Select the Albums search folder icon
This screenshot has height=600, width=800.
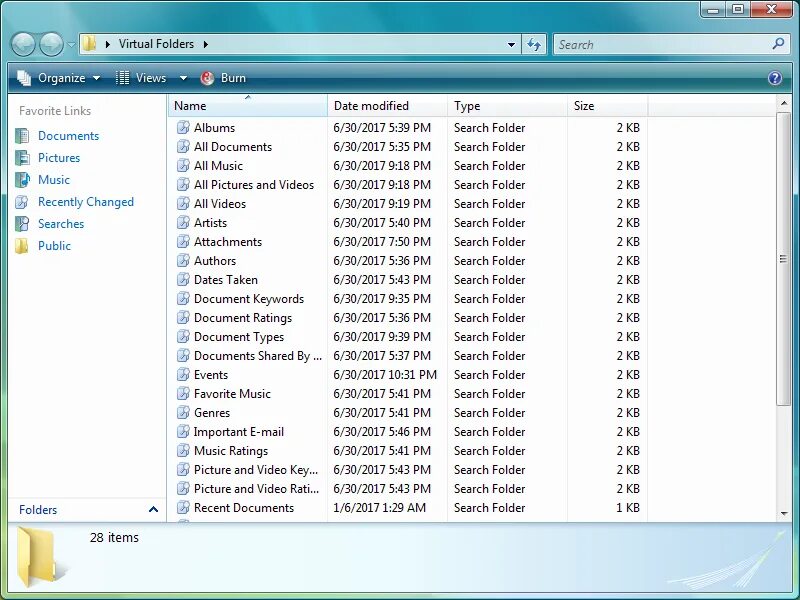183,128
